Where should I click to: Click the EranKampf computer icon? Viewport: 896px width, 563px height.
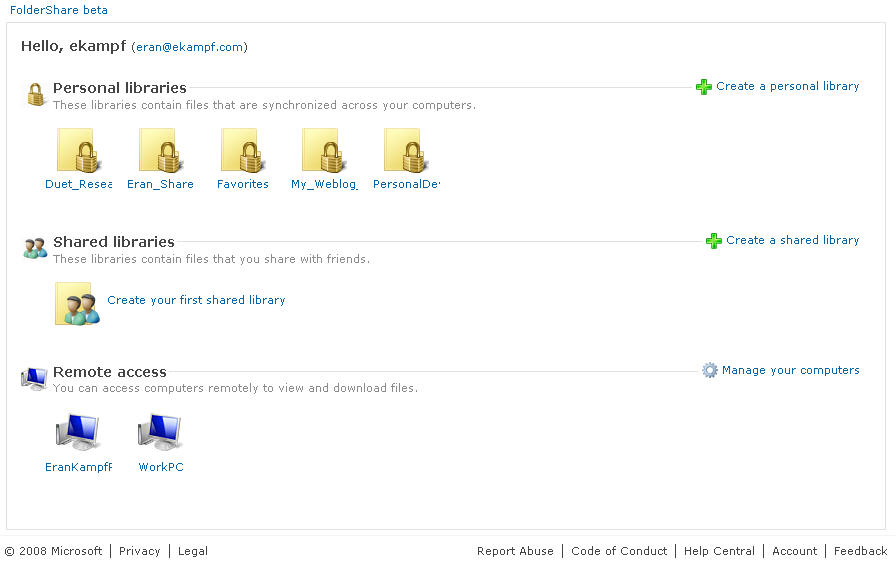[x=78, y=433]
